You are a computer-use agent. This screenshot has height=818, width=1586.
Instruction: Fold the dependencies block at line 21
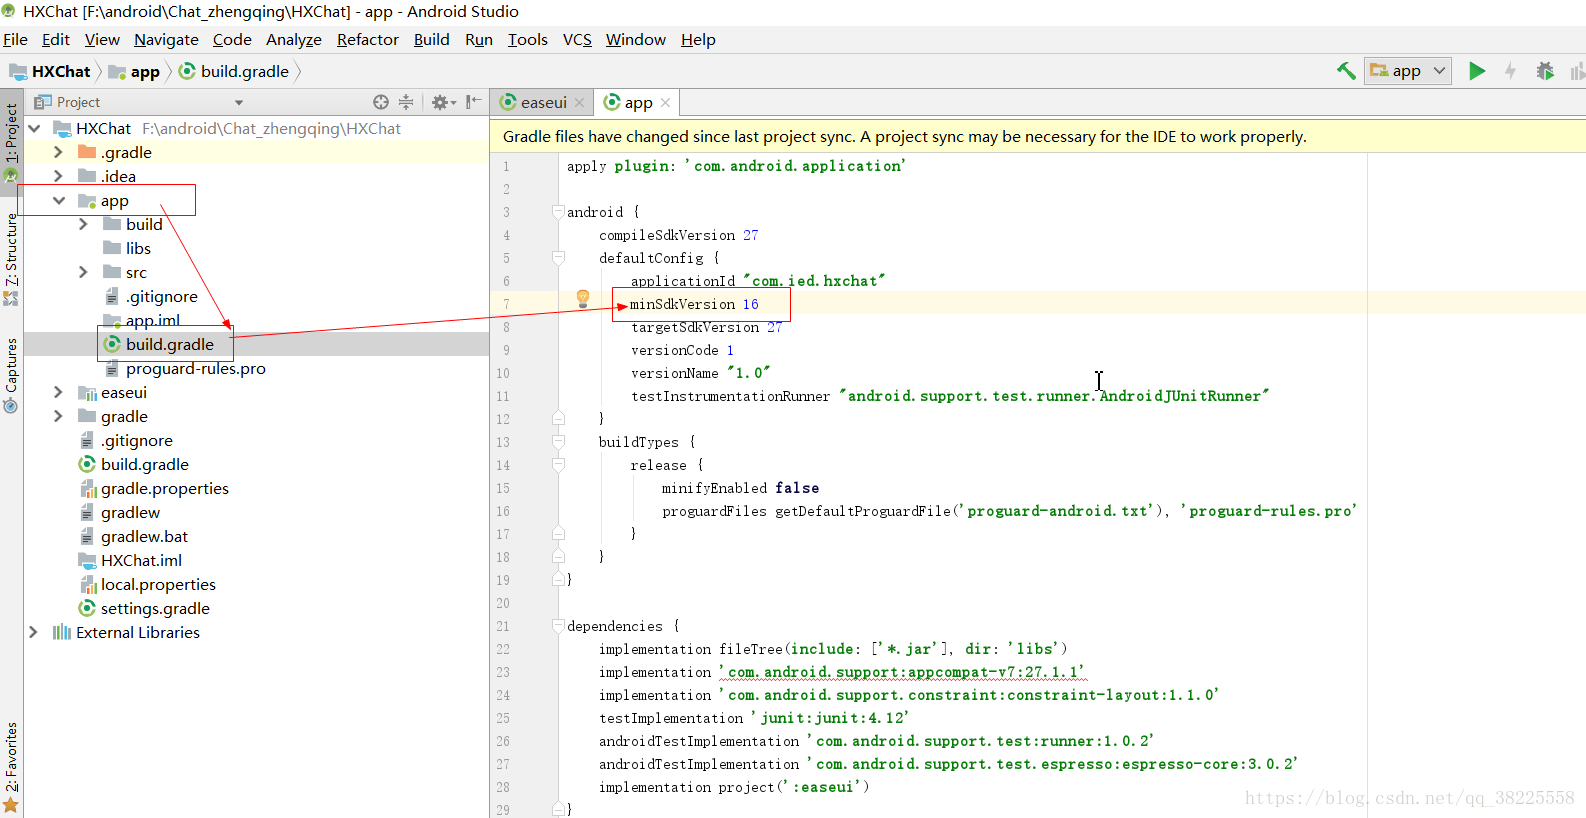558,626
